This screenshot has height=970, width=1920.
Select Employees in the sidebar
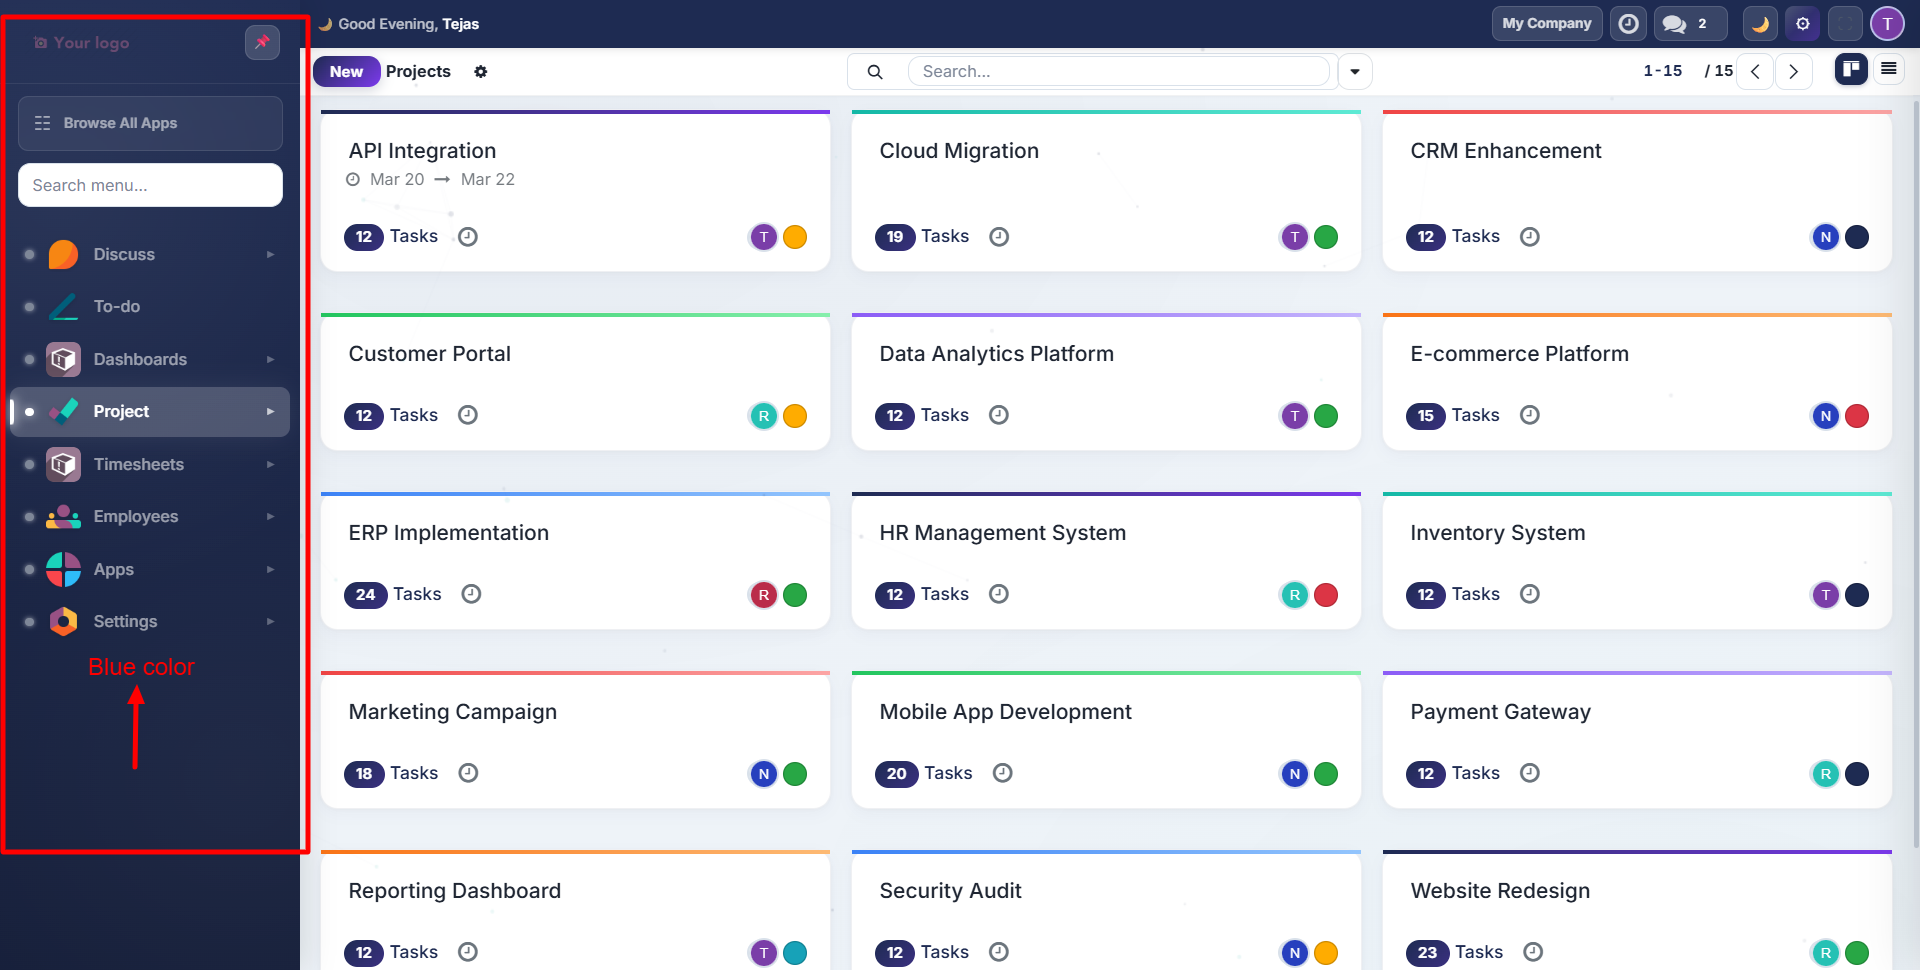135,517
